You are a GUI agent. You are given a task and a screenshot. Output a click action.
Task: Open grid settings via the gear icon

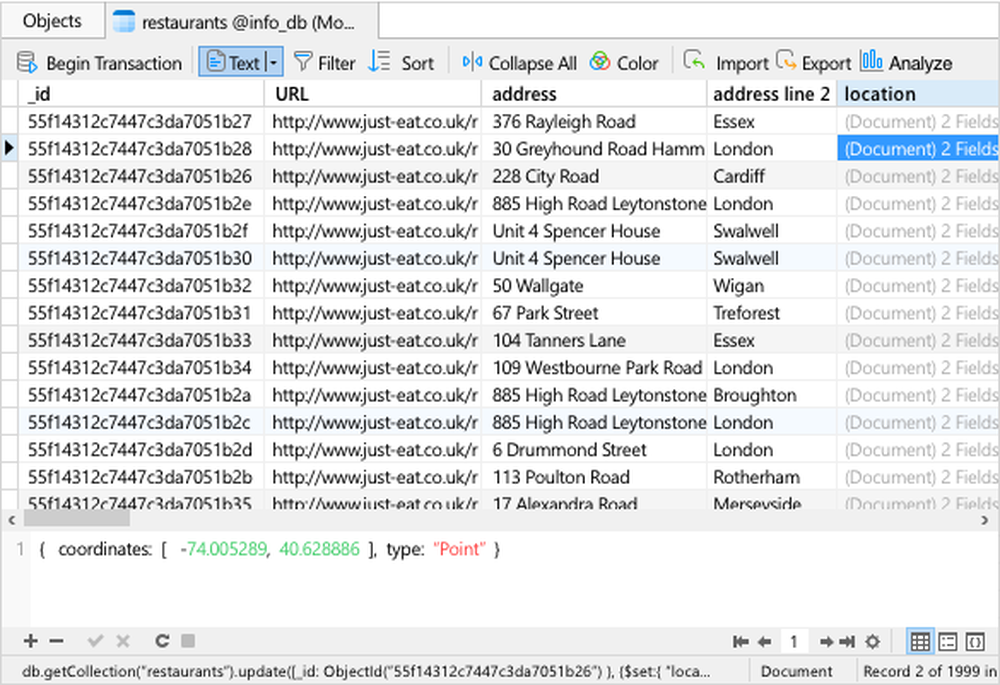[872, 641]
